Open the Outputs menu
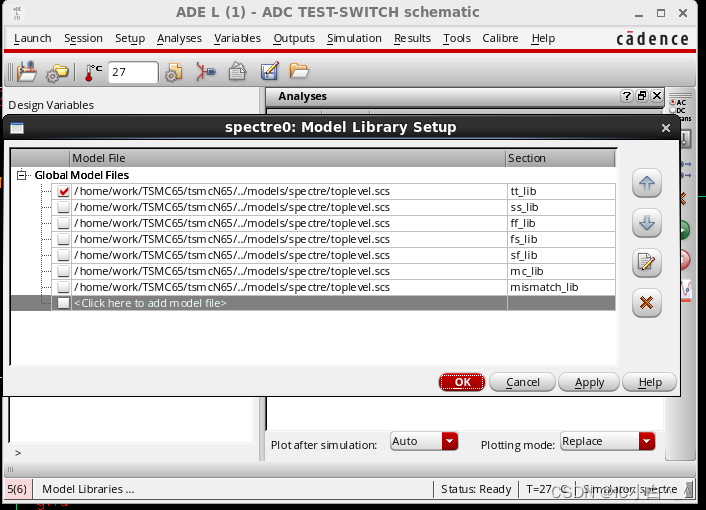The image size is (706, 510). click(294, 38)
